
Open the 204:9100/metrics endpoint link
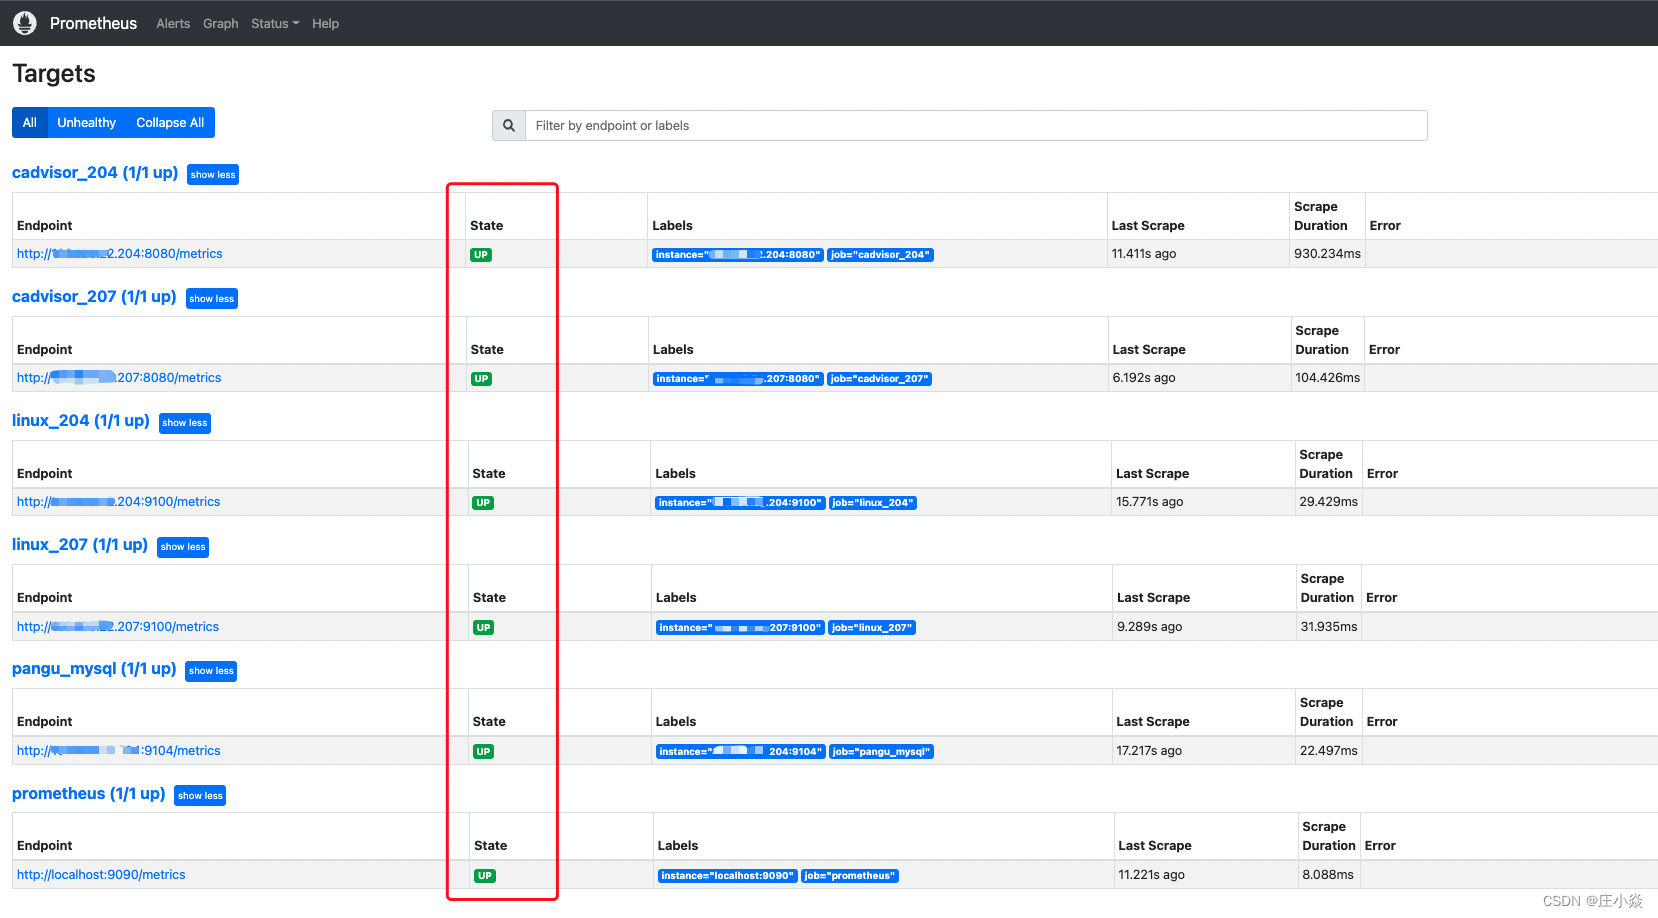tap(119, 502)
